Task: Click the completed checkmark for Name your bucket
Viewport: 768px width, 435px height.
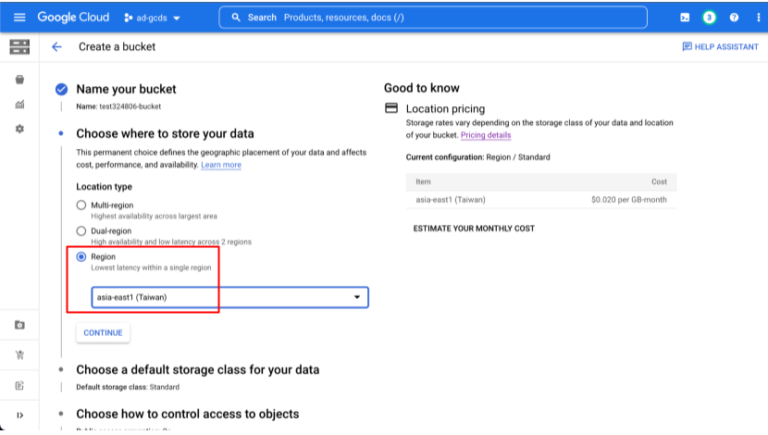Action: (x=61, y=89)
